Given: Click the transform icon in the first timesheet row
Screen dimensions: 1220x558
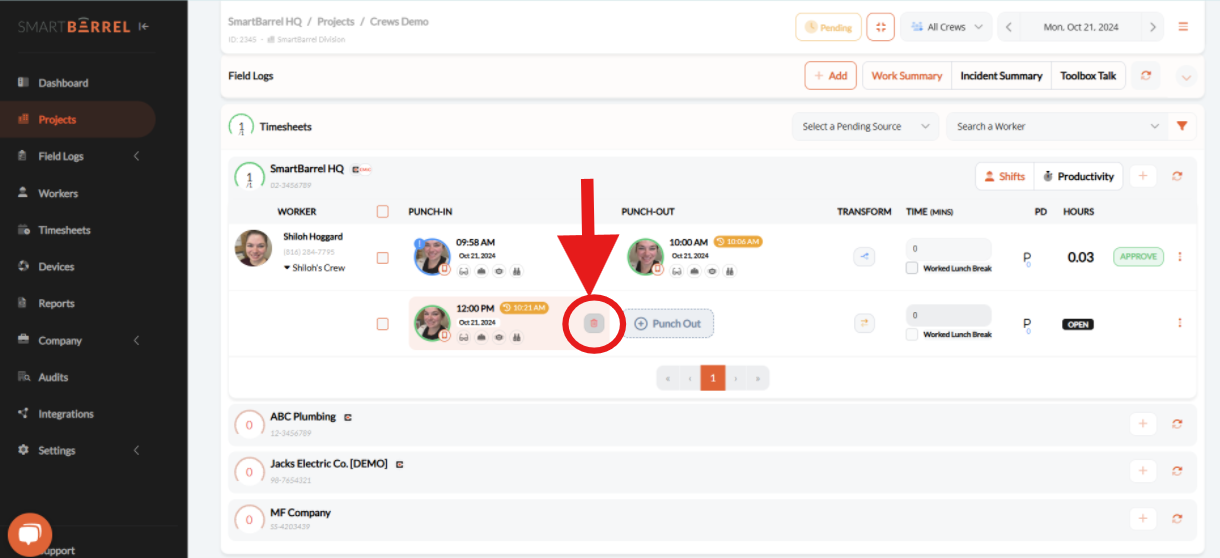Looking at the screenshot, I should [x=864, y=257].
